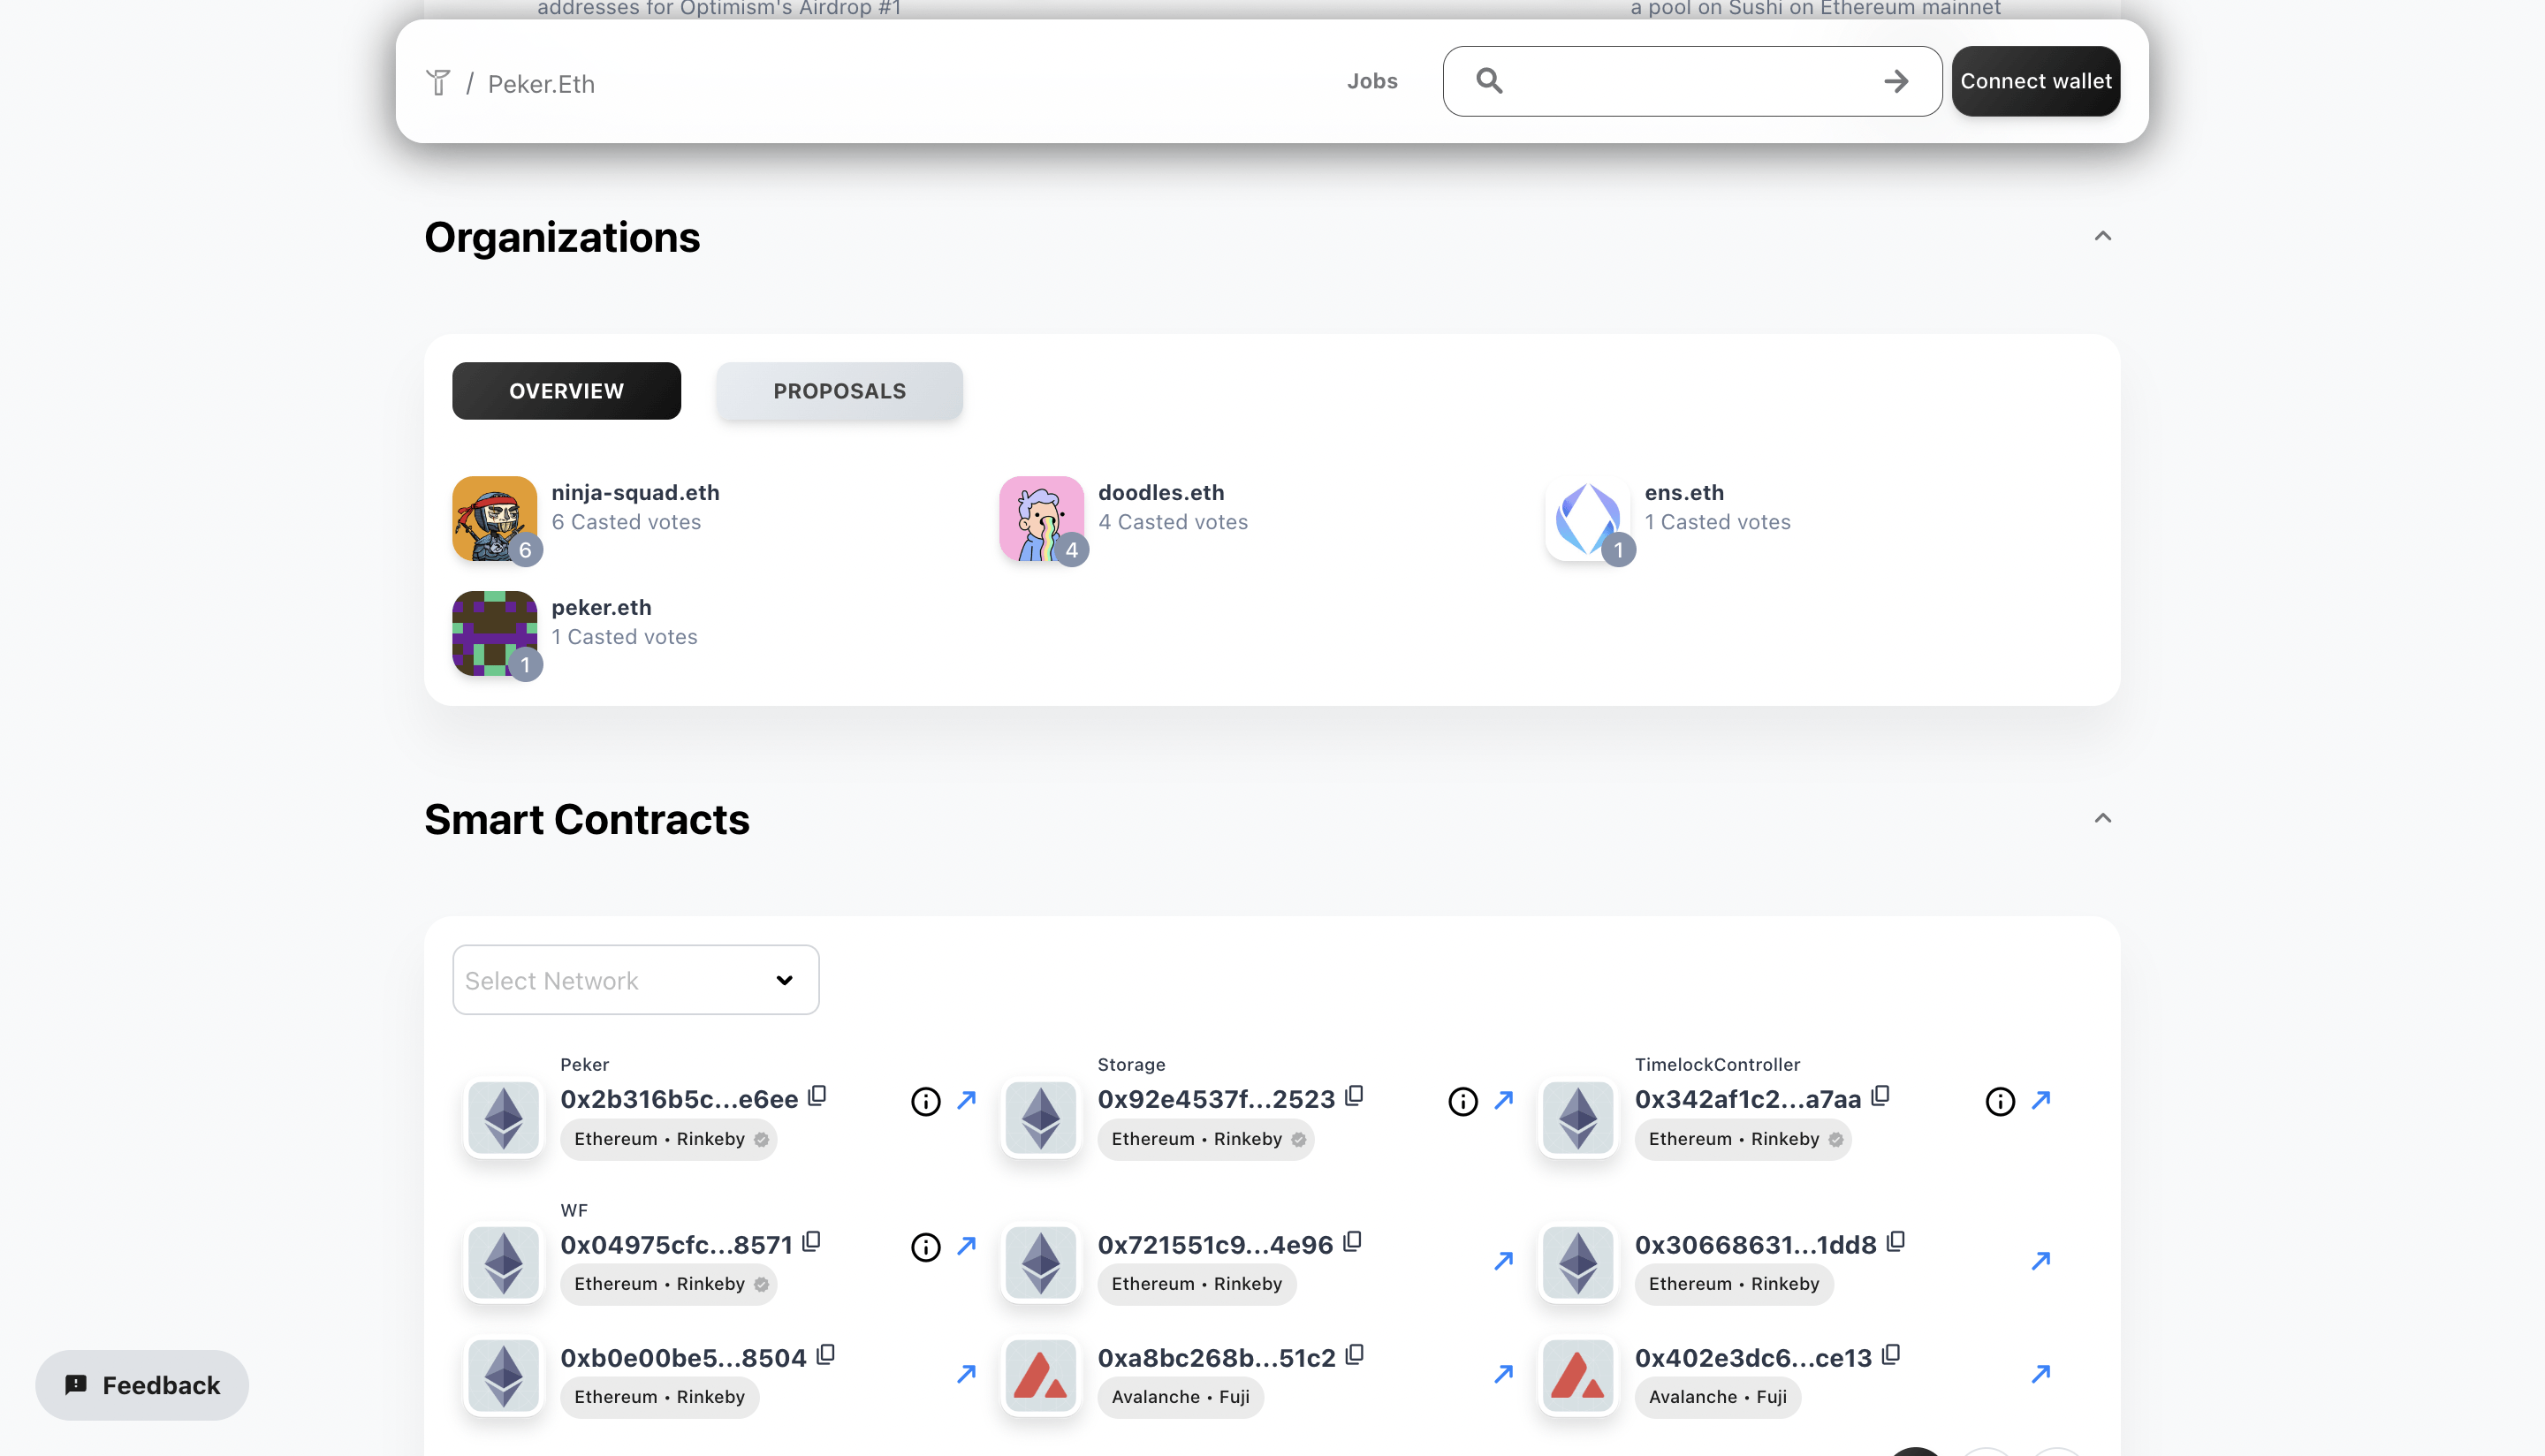Select the Overview tab
Viewport: 2545px width, 1456px height.
tap(566, 391)
